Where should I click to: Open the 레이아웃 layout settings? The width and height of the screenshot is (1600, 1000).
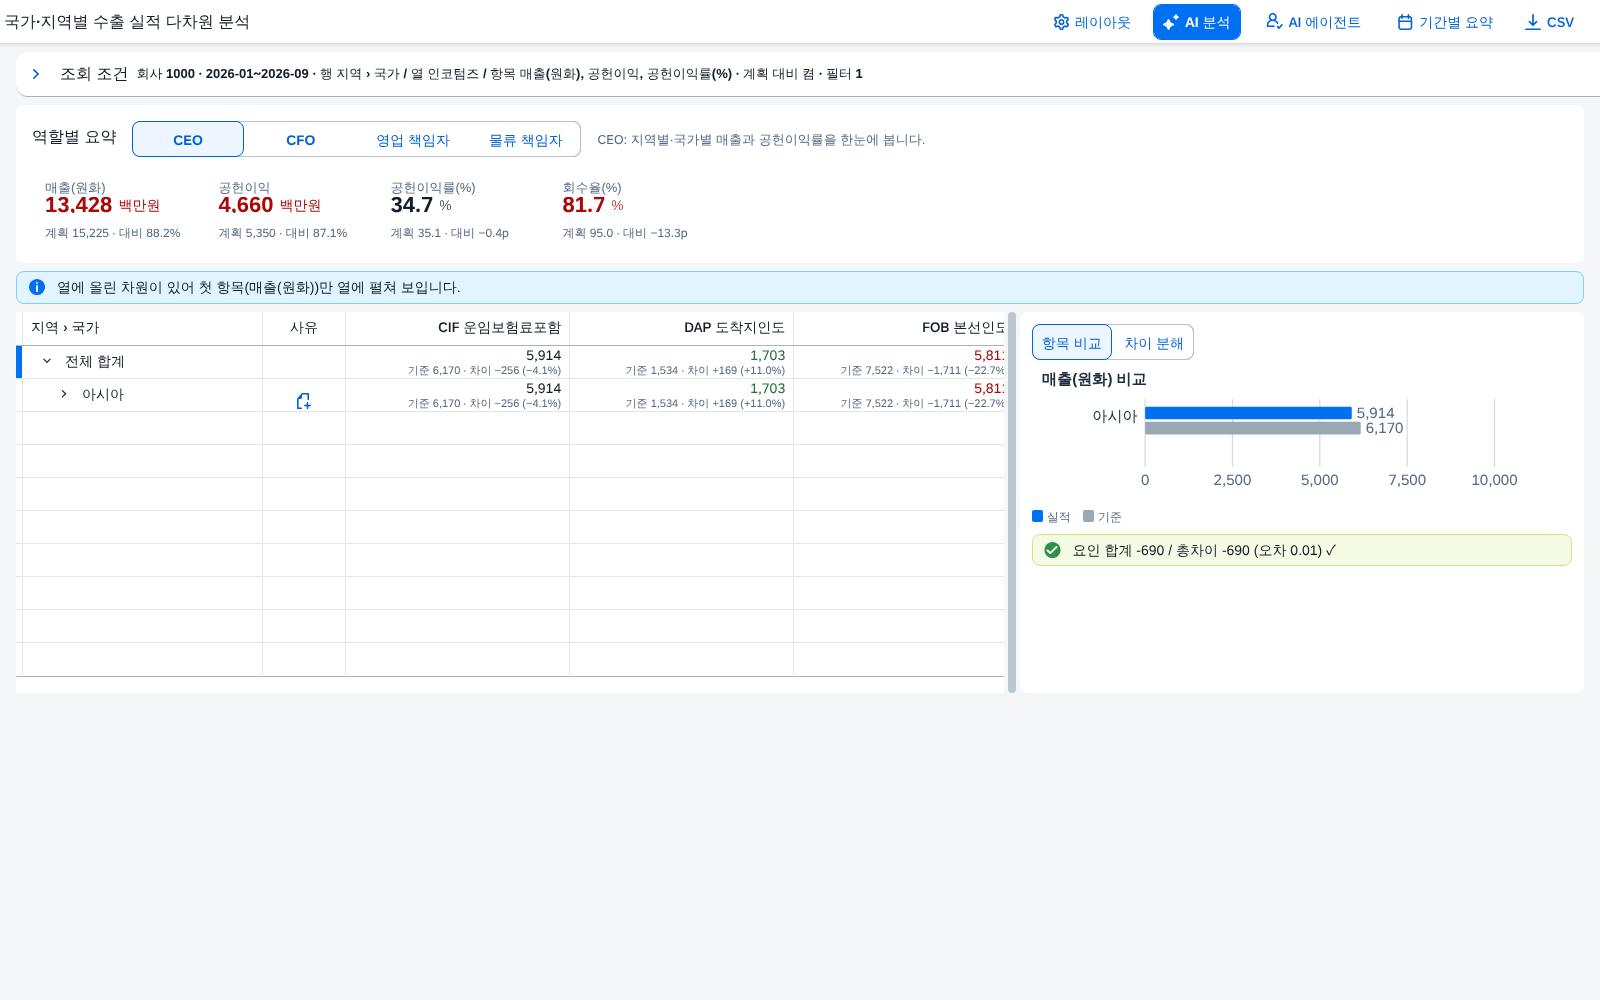[1091, 22]
